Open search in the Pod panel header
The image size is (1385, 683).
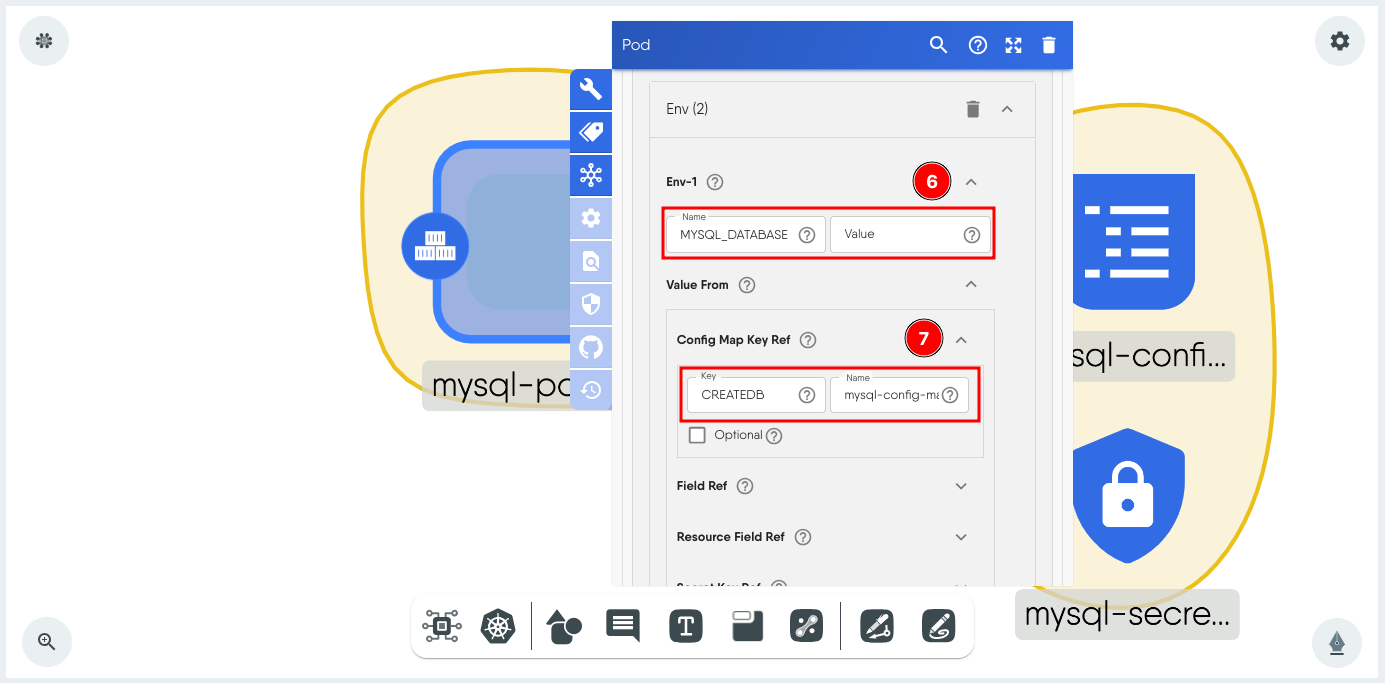tap(938, 45)
